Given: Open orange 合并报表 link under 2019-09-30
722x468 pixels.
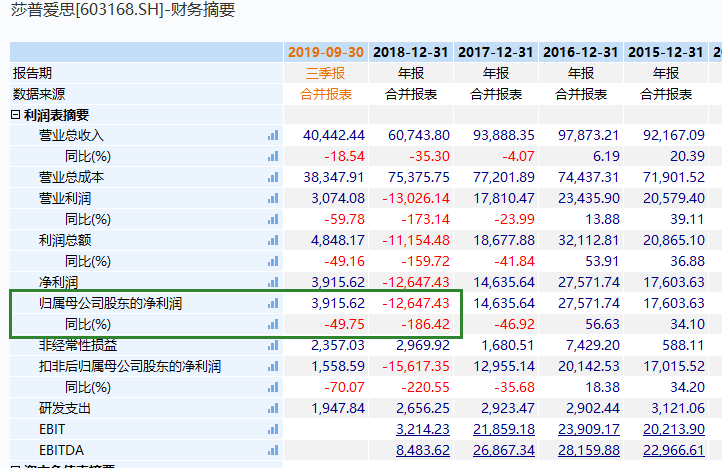Looking at the screenshot, I should click(x=326, y=94).
